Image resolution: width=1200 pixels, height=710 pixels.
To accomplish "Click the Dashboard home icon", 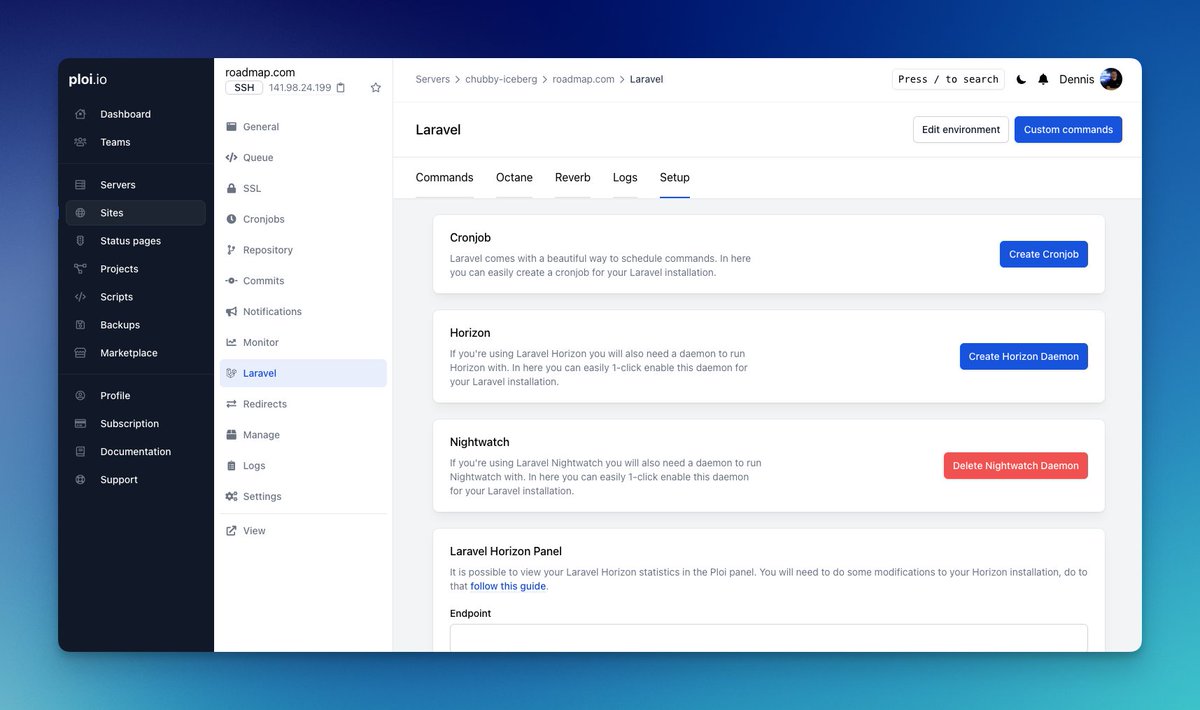I will point(80,114).
